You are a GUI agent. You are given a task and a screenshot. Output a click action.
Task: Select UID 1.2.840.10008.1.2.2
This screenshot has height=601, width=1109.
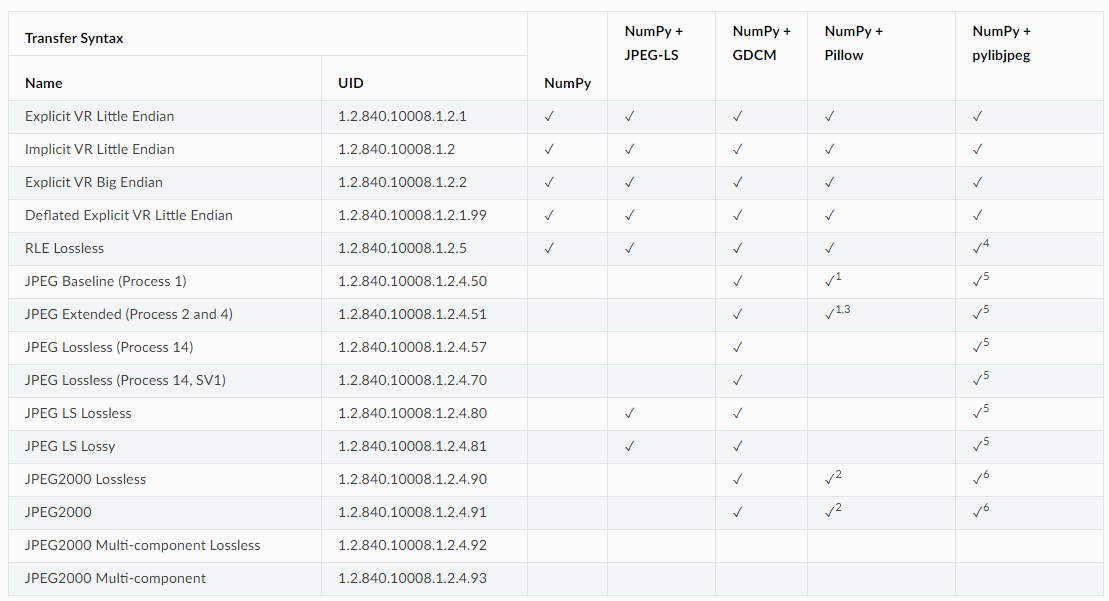click(x=402, y=182)
